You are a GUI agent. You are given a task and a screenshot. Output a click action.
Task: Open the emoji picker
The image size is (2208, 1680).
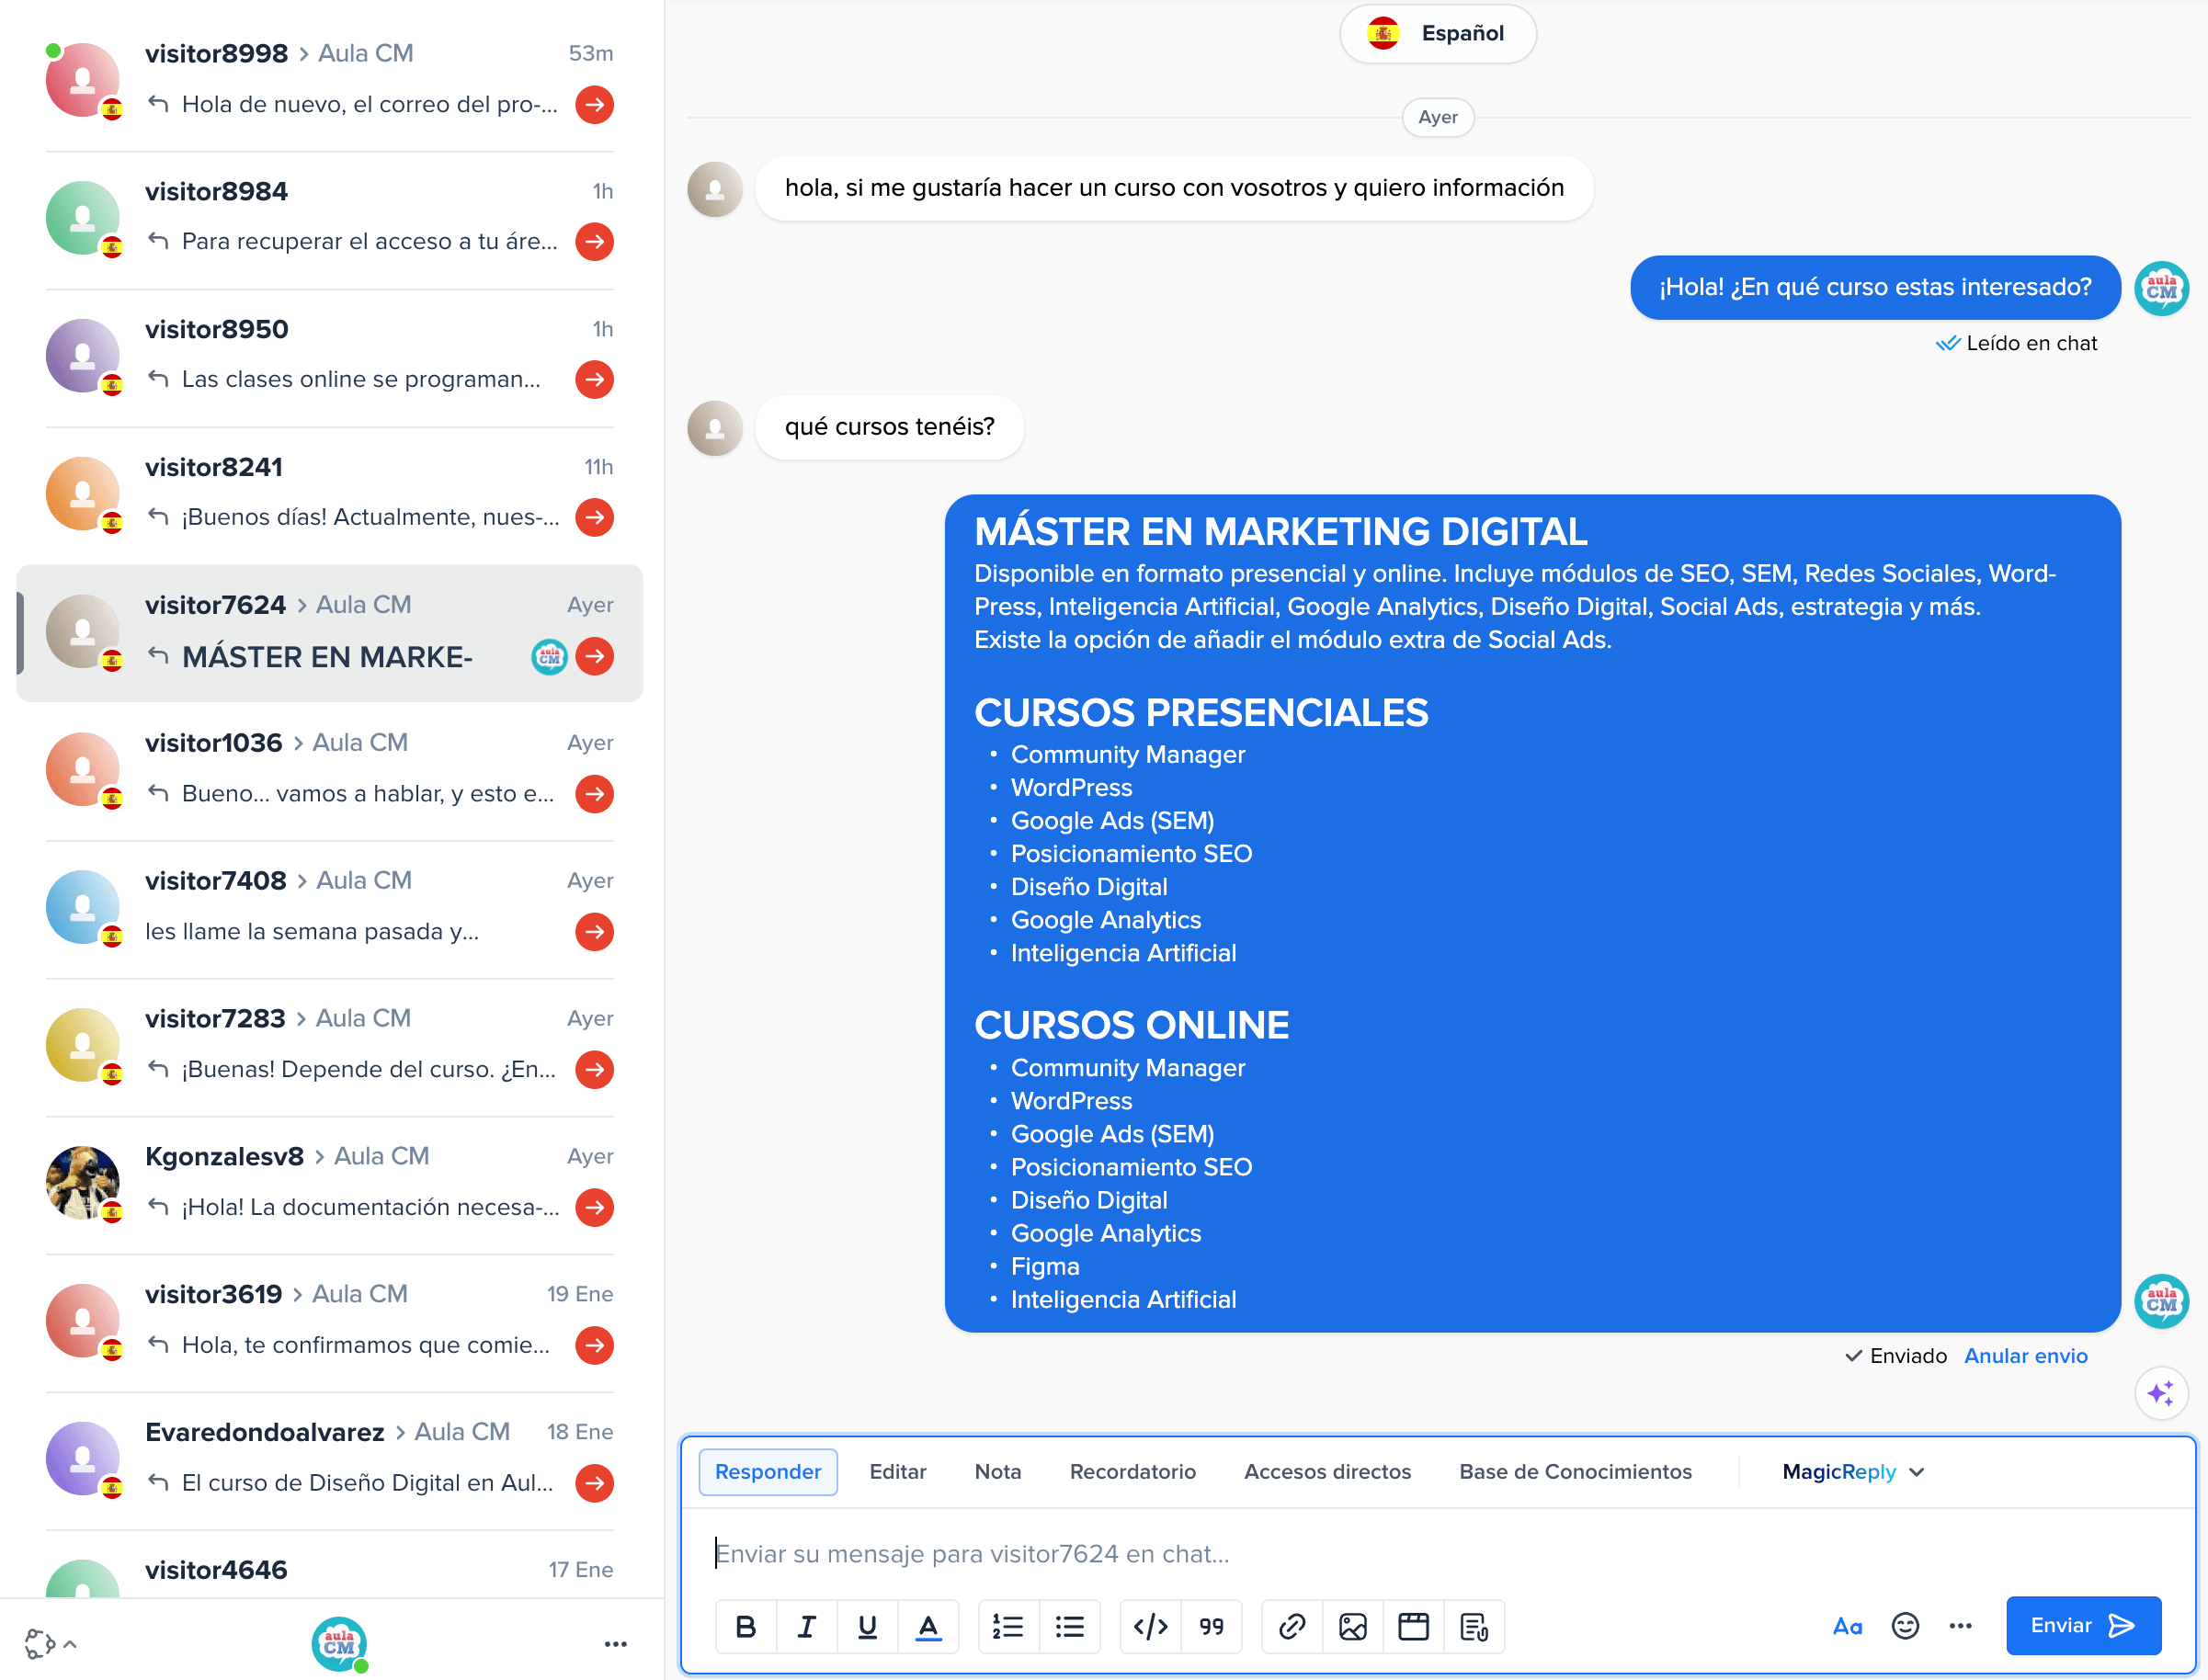(x=1905, y=1626)
